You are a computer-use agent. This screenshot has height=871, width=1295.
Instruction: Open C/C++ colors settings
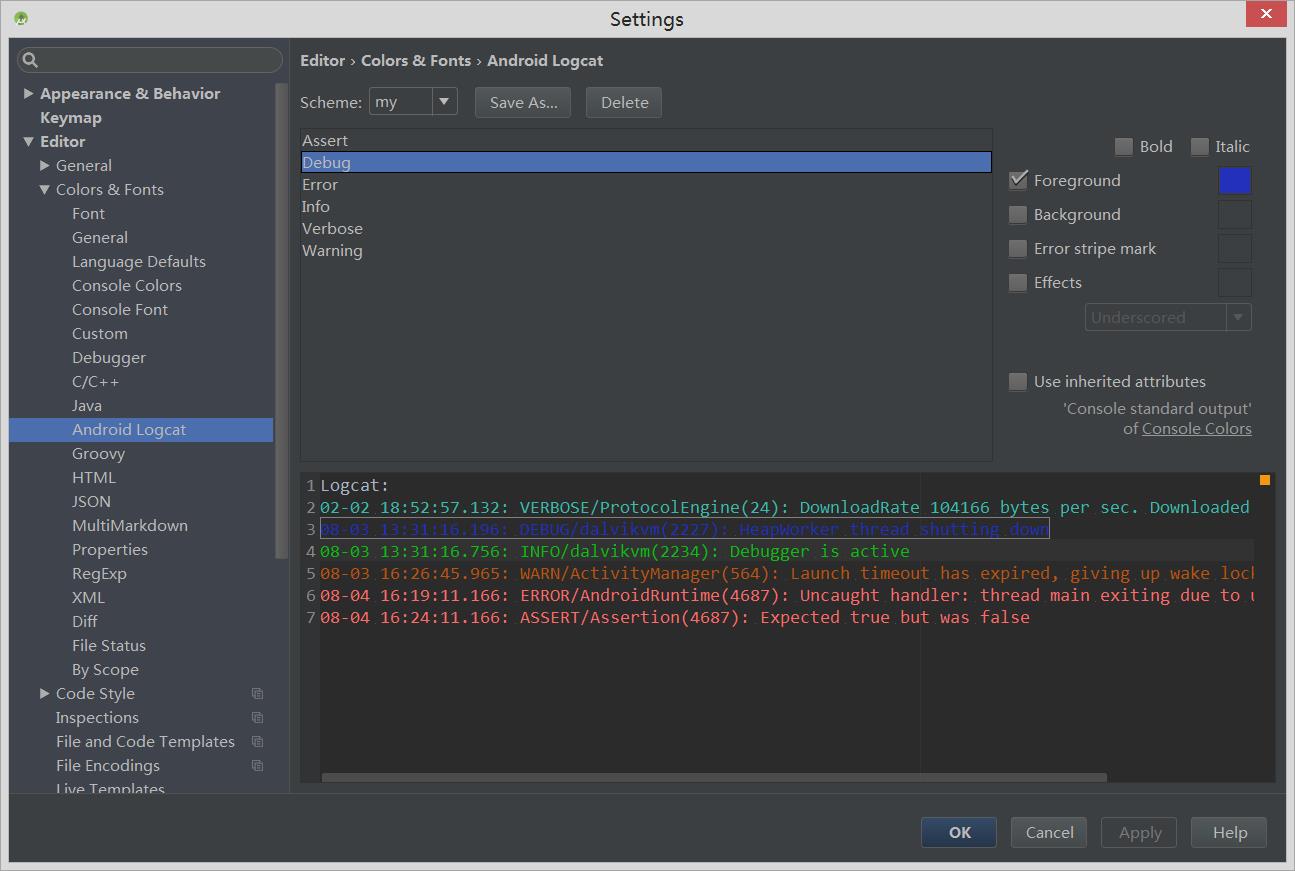(96, 381)
